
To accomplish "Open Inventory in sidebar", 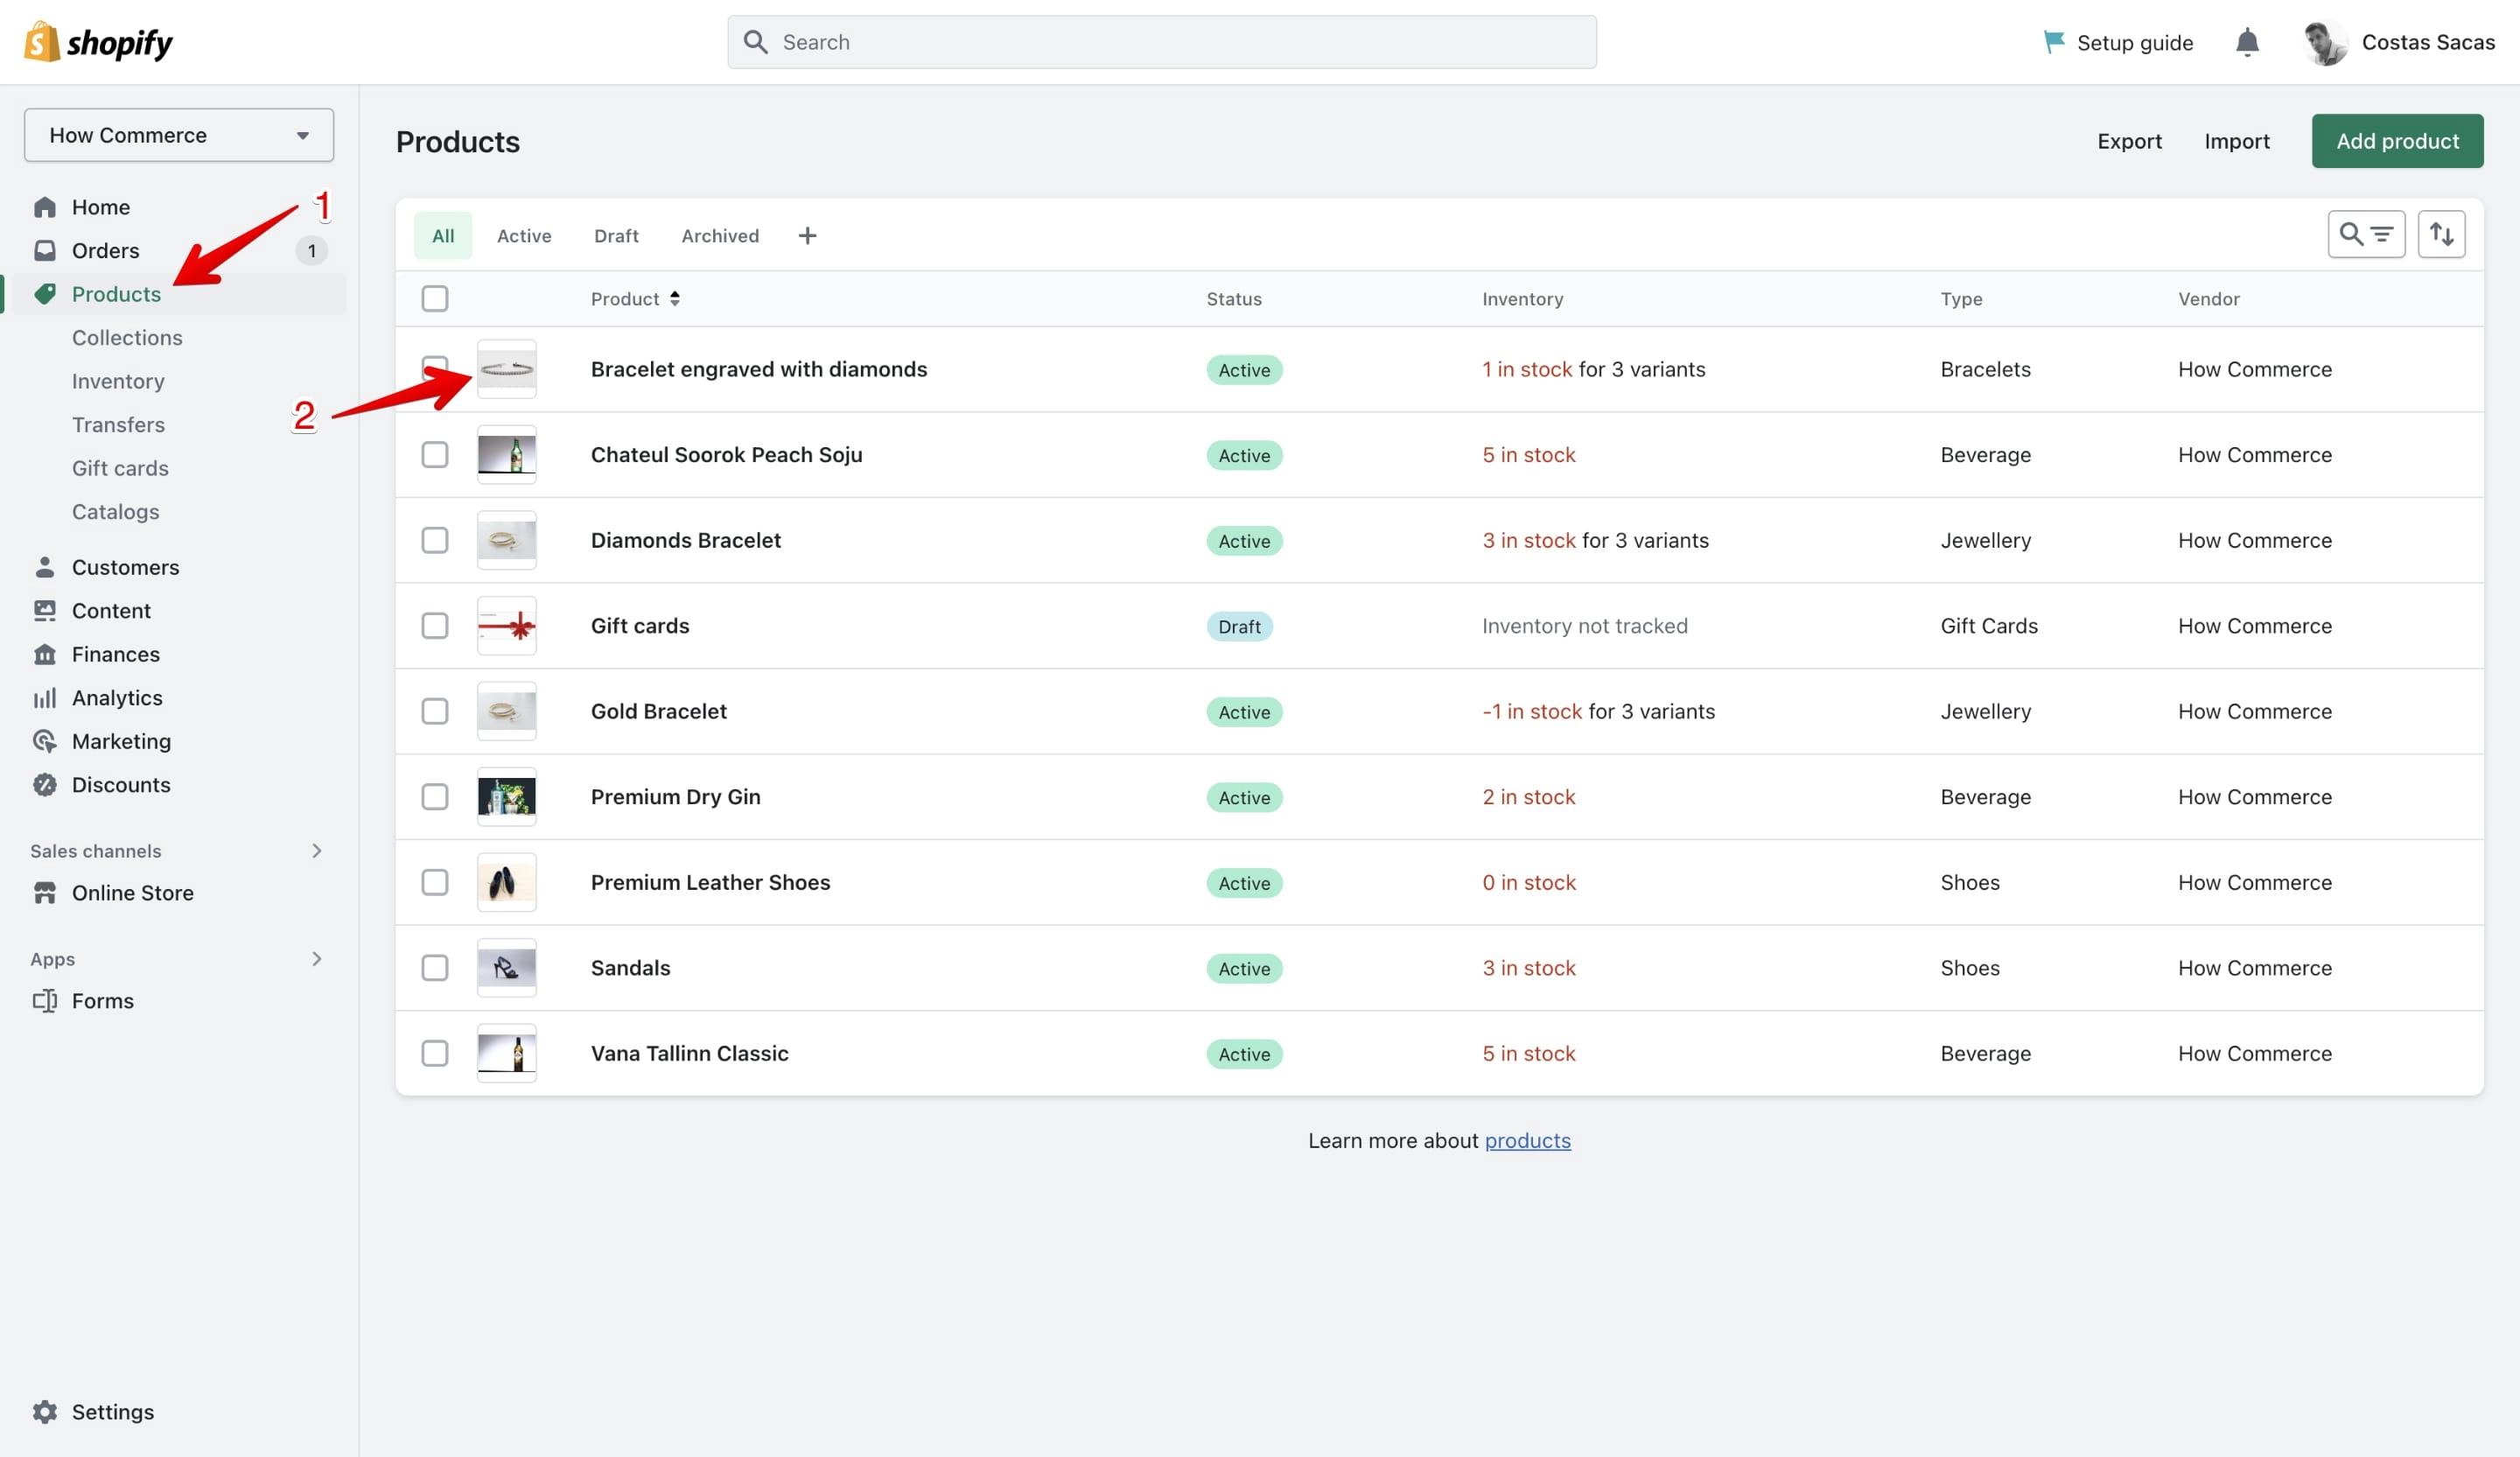I will pyautogui.click(x=118, y=381).
